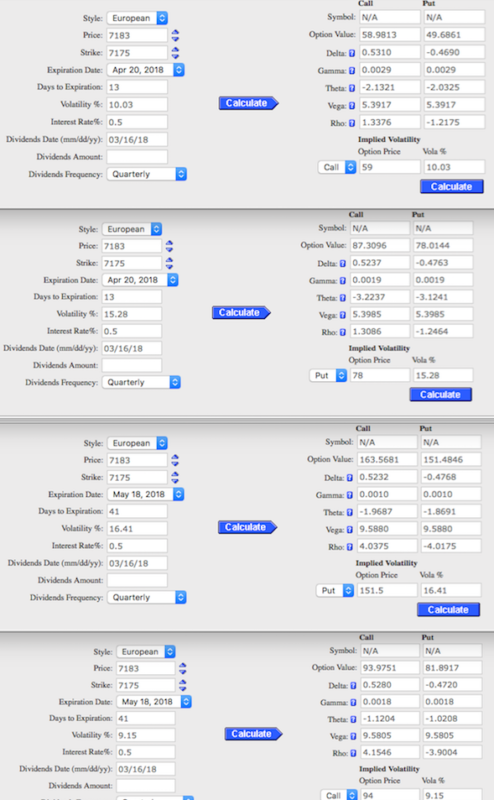
Task: Click the Price stepper arrows in first calculator
Action: click(x=175, y=35)
